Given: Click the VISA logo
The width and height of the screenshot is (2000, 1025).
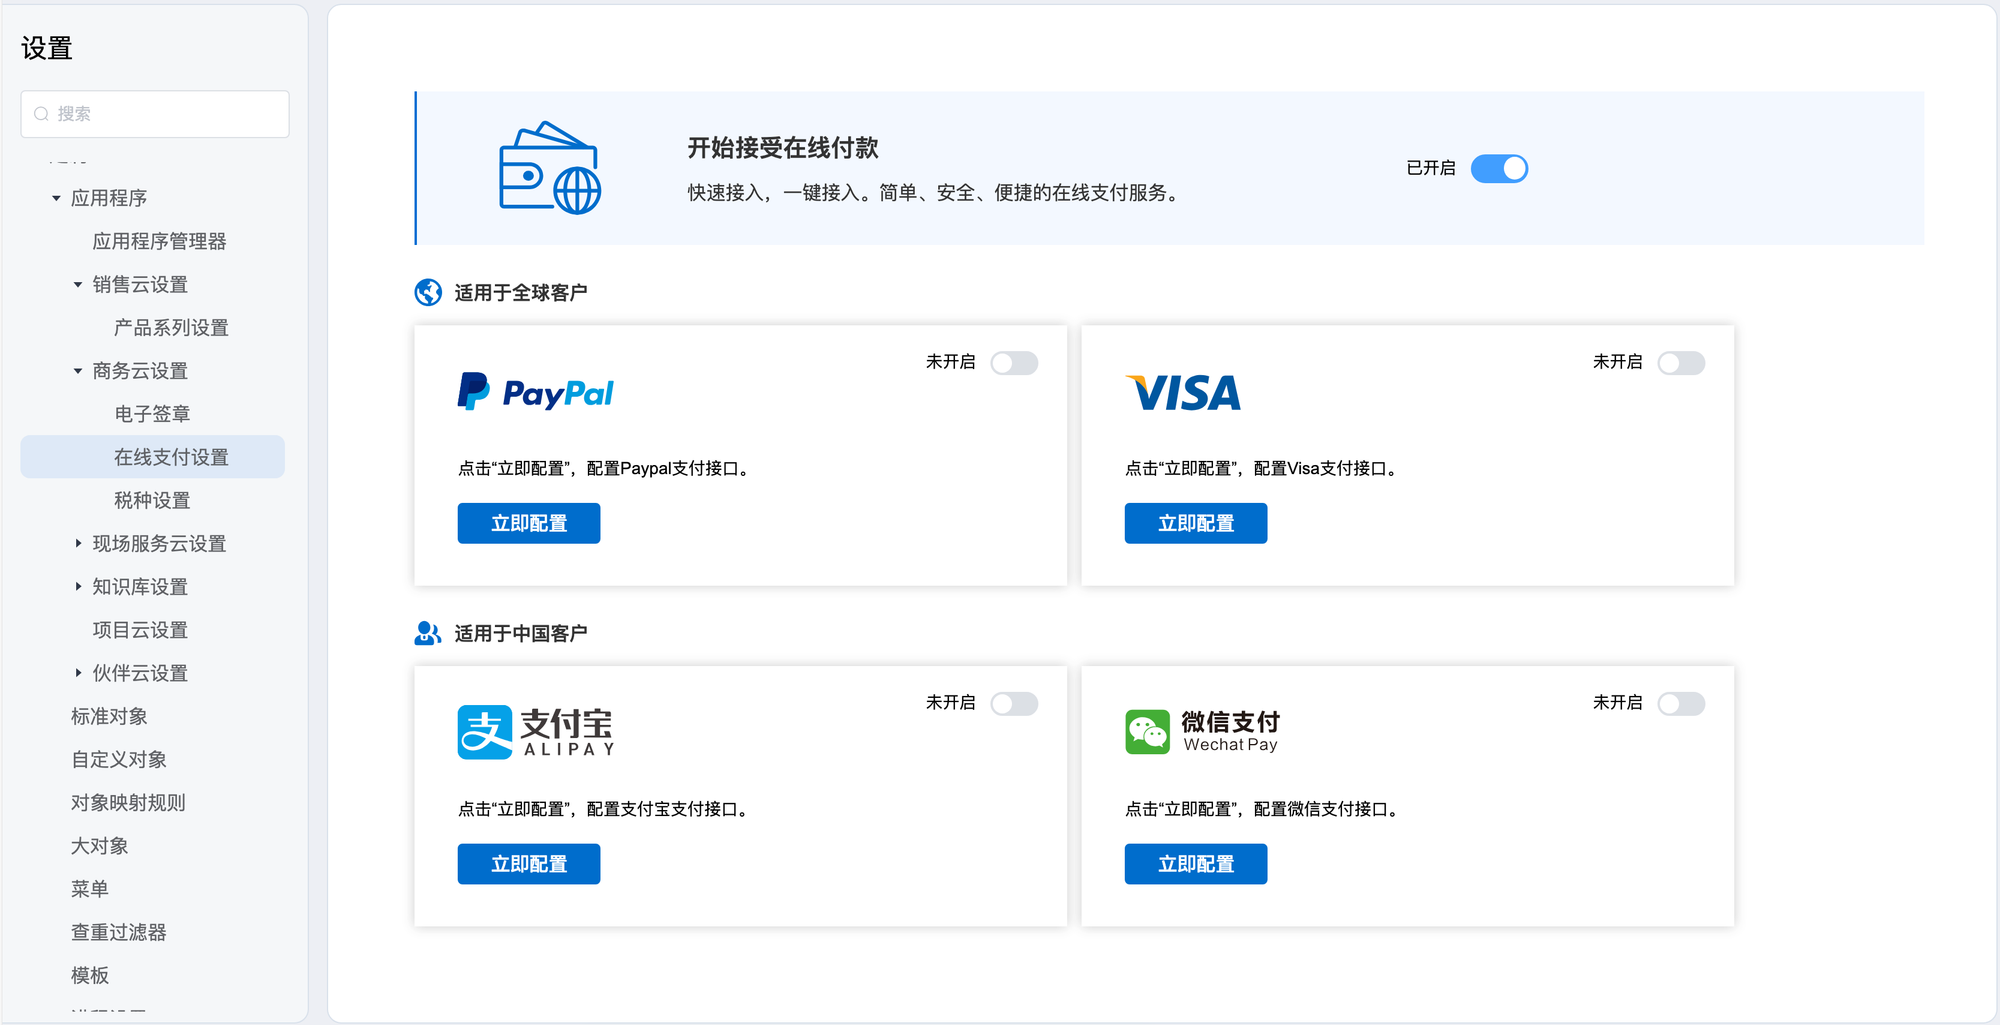Looking at the screenshot, I should pos(1183,392).
